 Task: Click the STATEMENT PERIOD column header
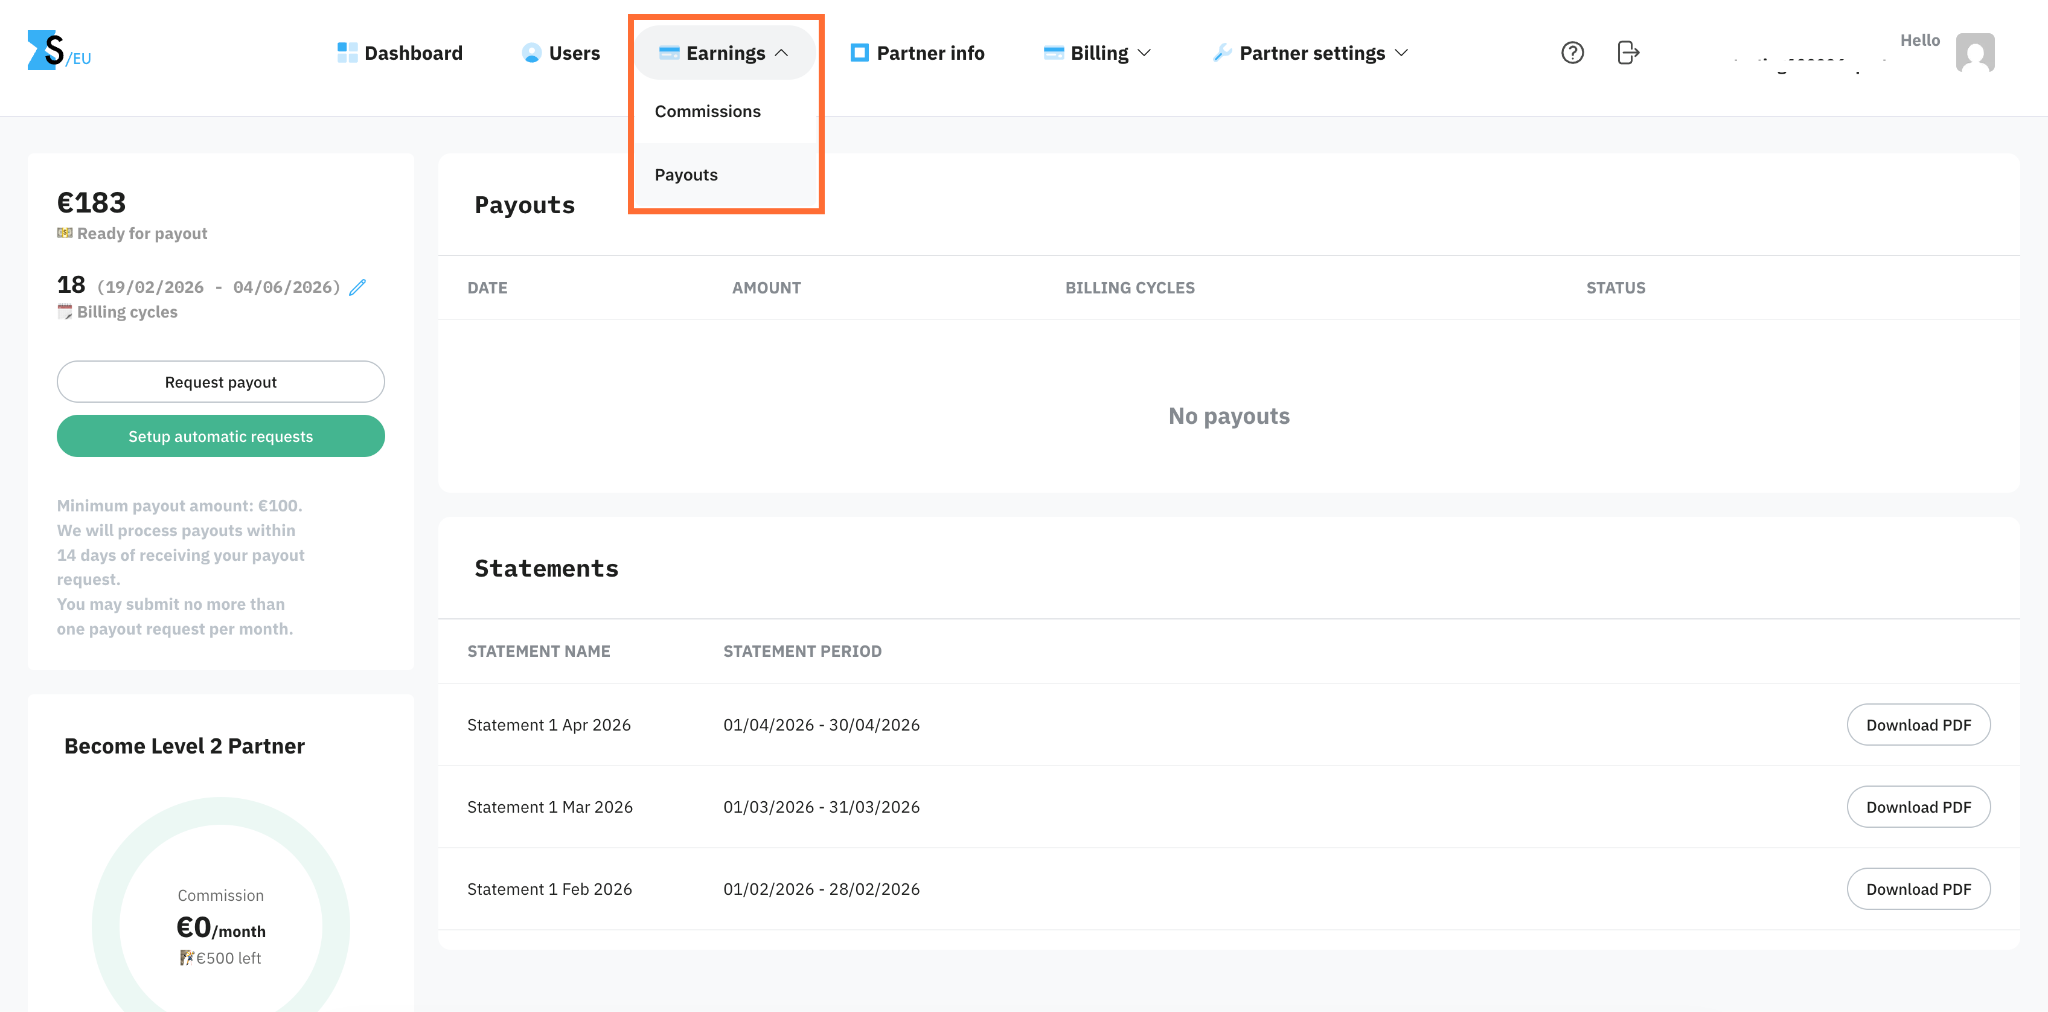coord(802,652)
